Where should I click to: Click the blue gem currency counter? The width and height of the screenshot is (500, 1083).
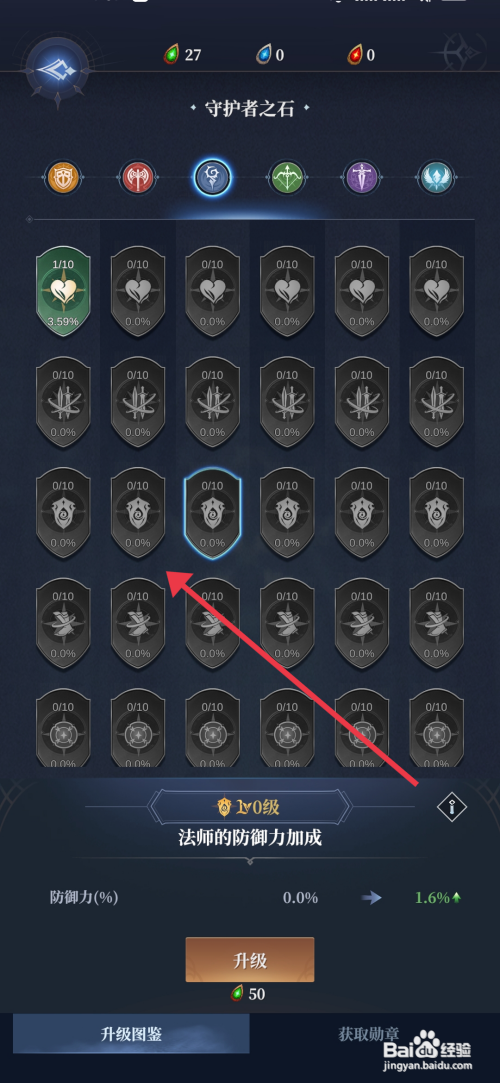(270, 55)
